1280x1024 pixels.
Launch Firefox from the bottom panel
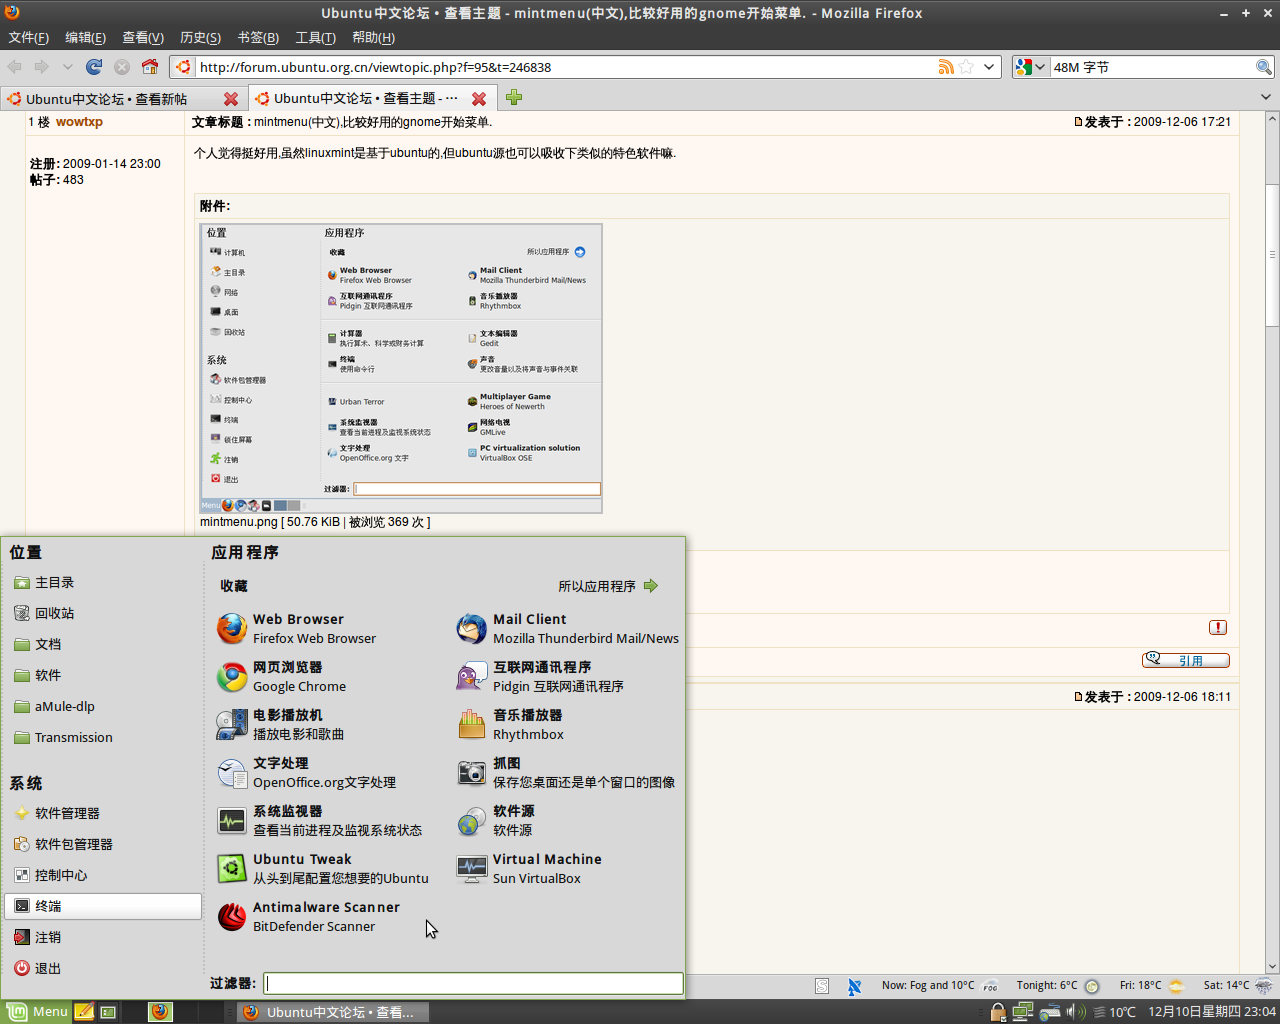click(x=160, y=1012)
